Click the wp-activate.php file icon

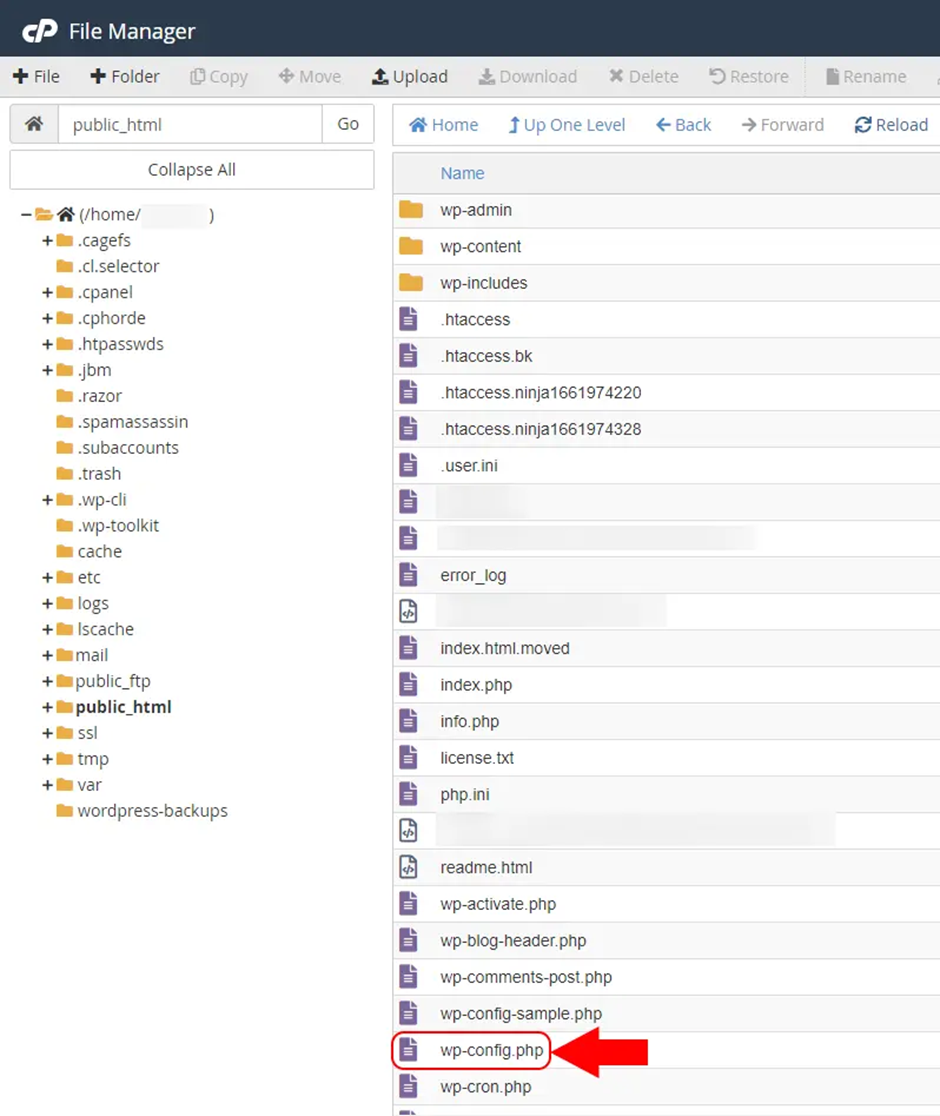click(408, 903)
